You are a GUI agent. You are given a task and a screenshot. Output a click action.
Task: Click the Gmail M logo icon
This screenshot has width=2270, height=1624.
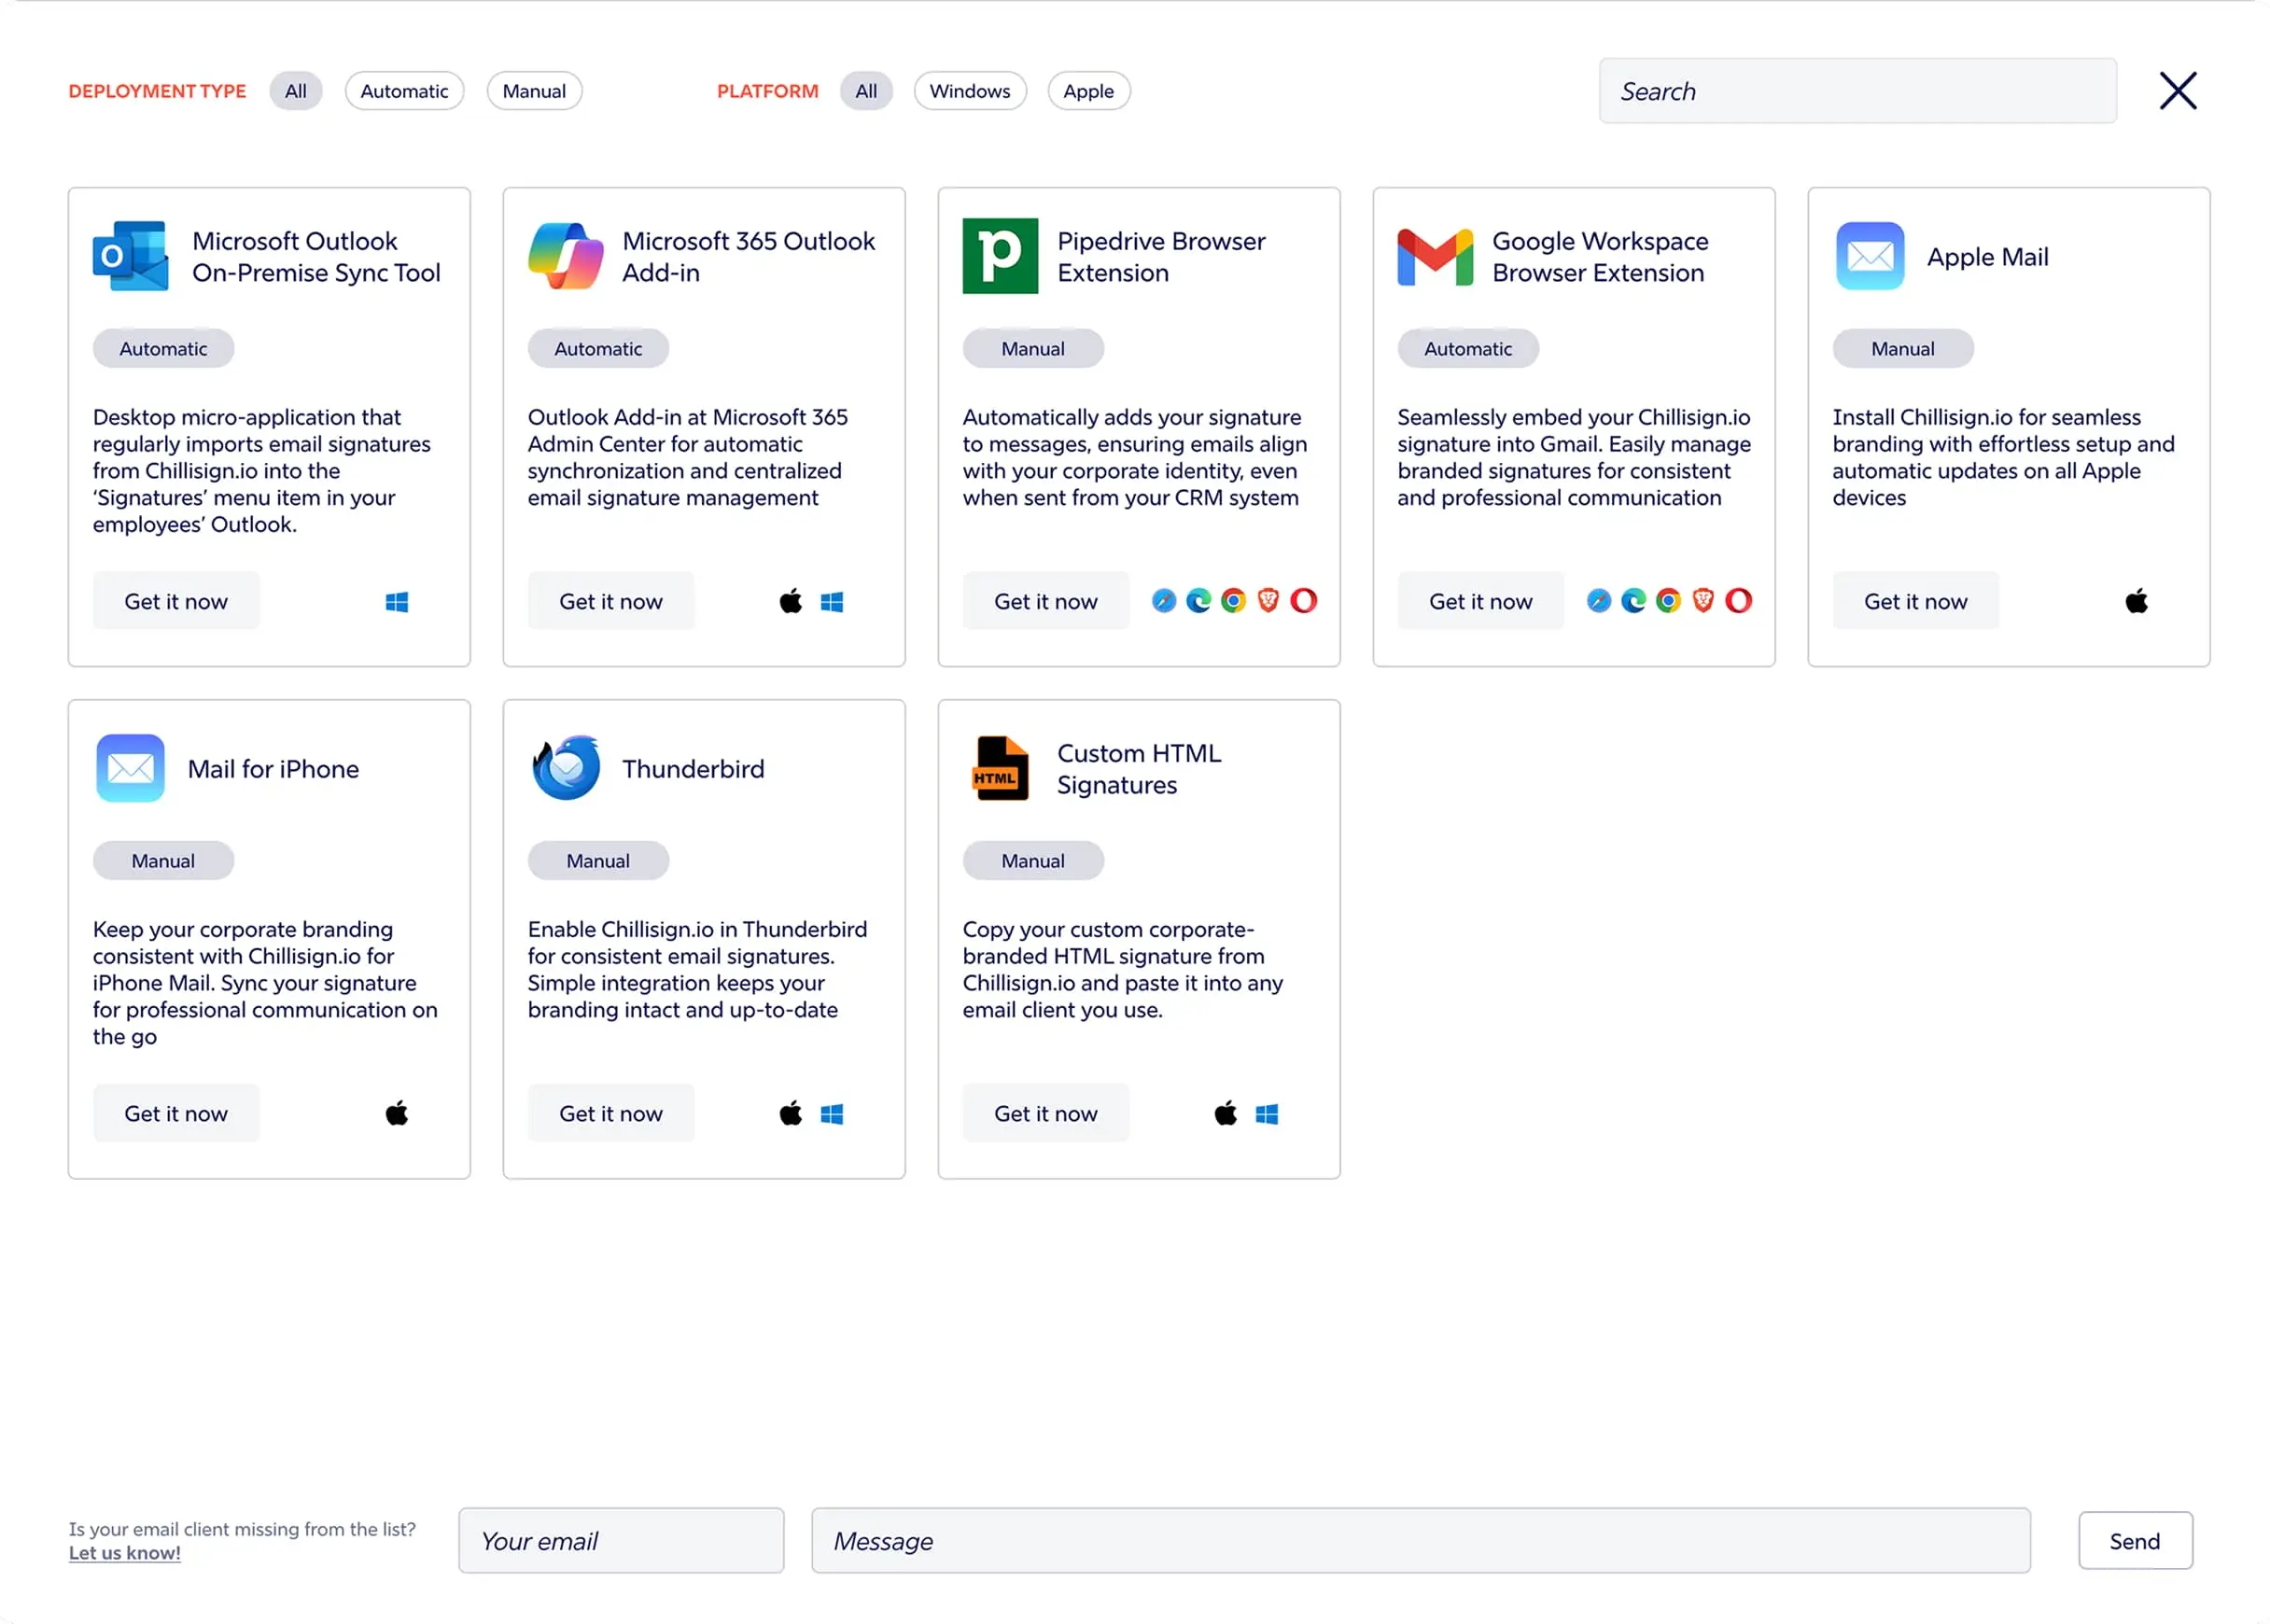pos(1435,257)
